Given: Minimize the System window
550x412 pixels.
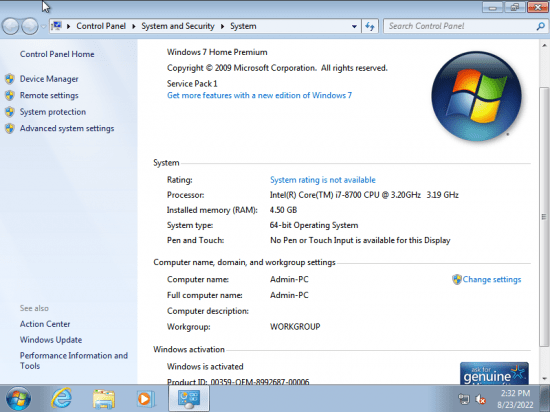Looking at the screenshot, I should pyautogui.click(x=492, y=7).
